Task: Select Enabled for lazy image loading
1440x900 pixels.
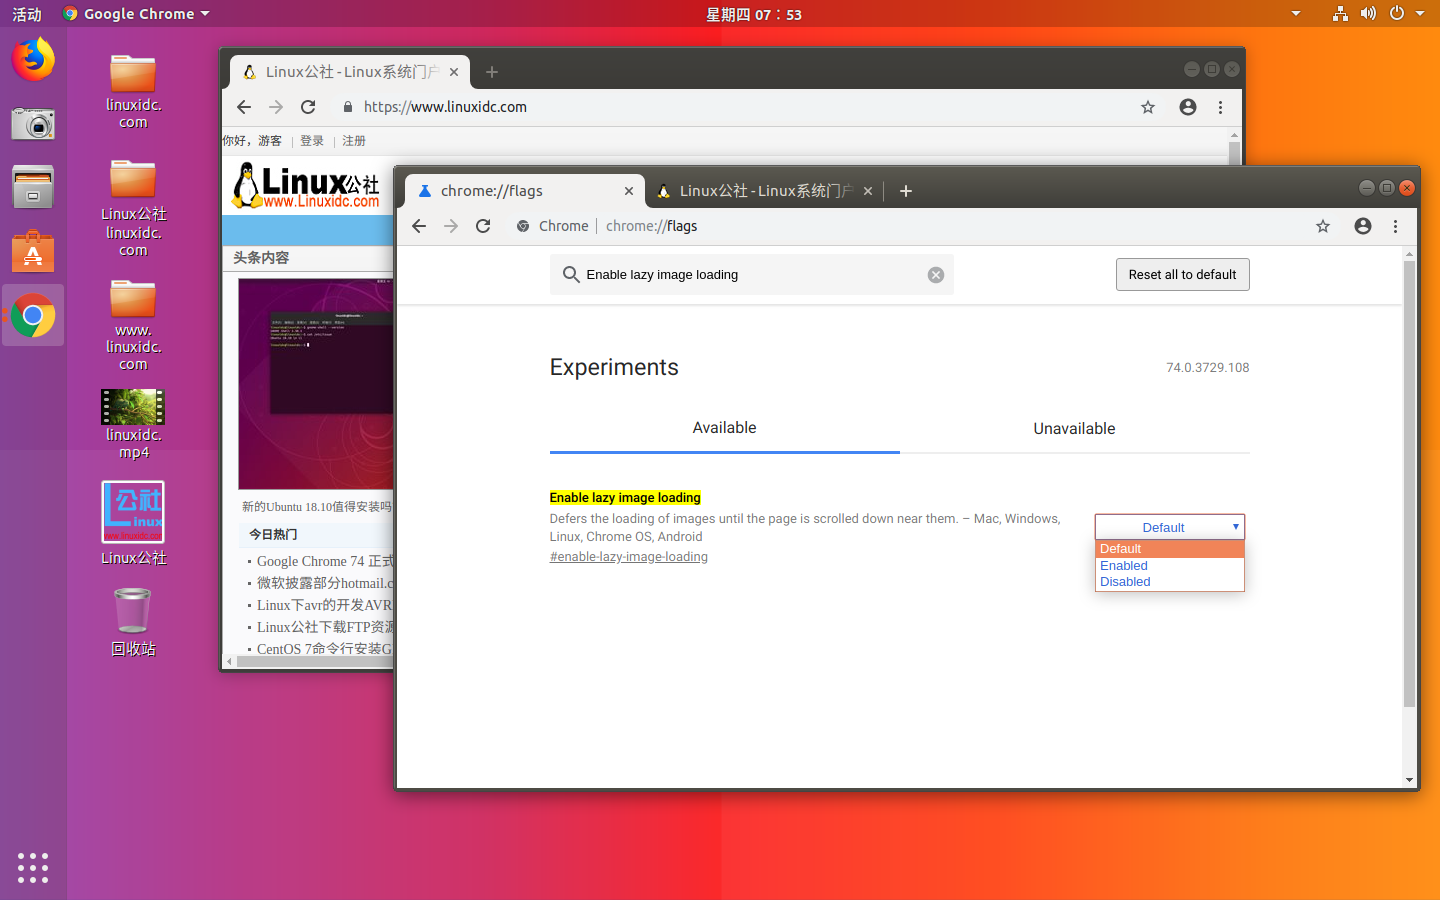Action: click(1170, 566)
